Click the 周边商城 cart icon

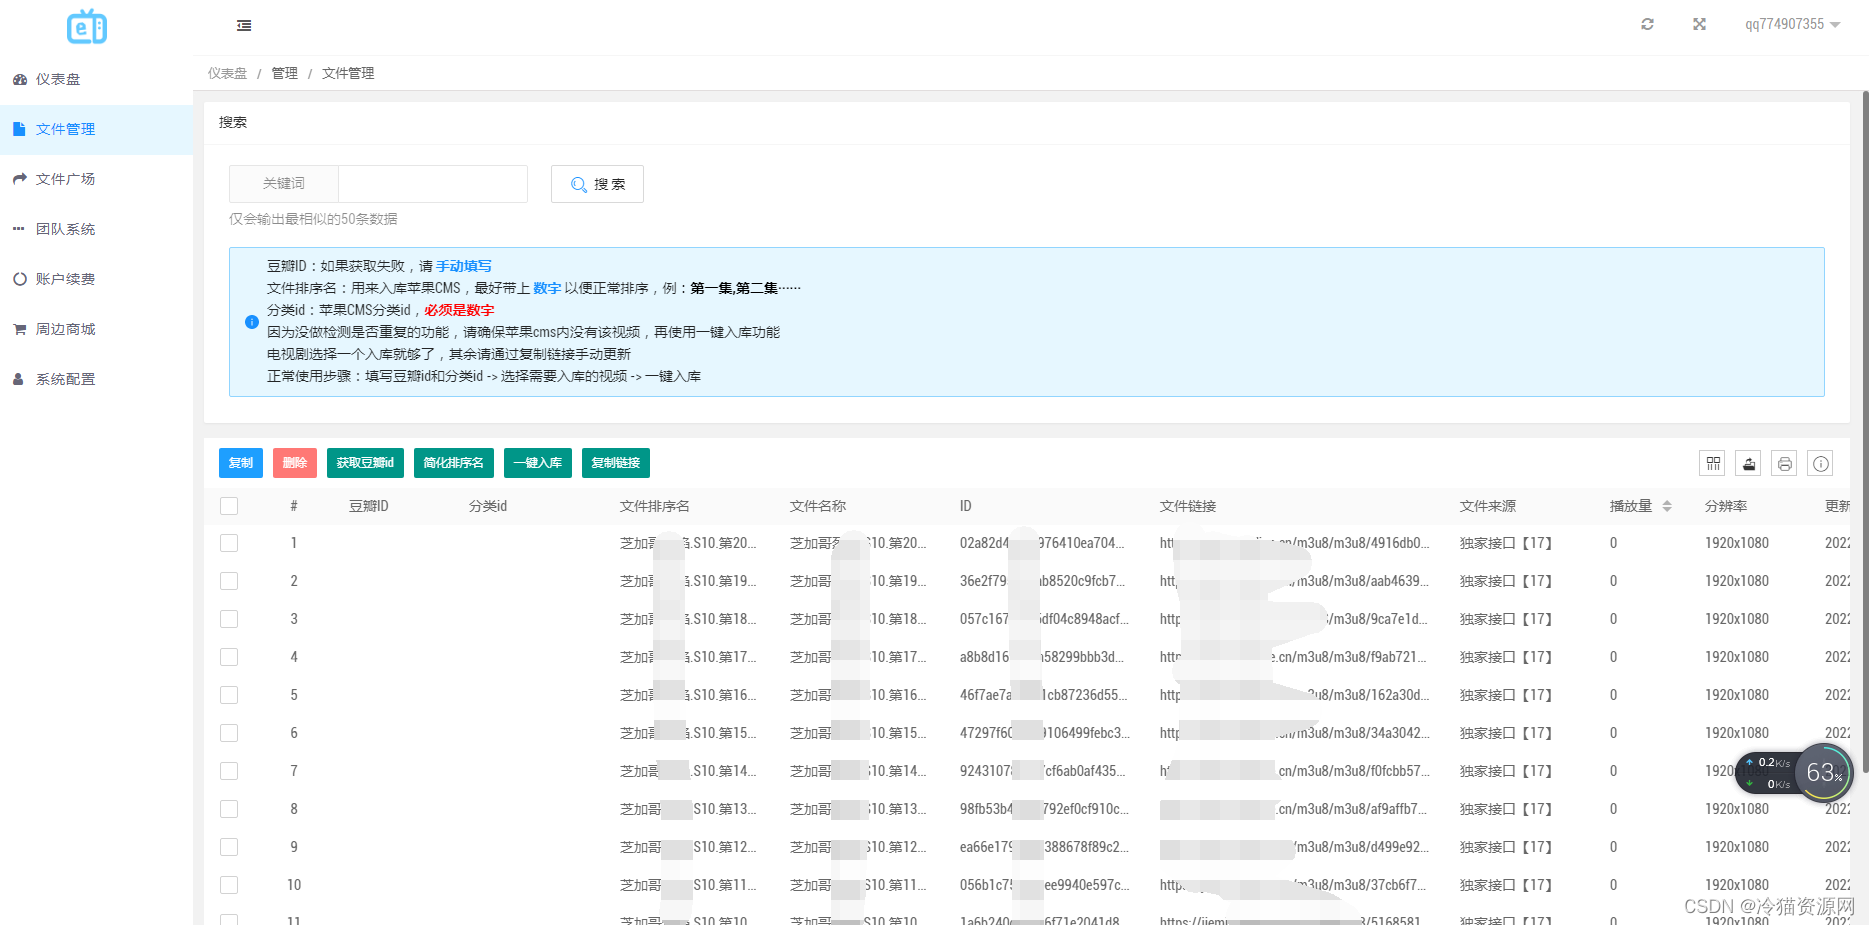click(19, 329)
